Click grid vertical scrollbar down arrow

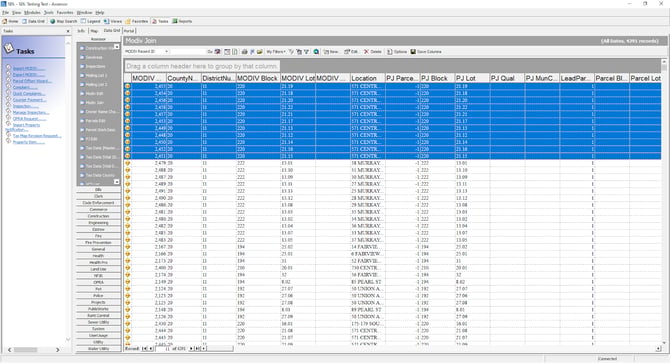664,342
